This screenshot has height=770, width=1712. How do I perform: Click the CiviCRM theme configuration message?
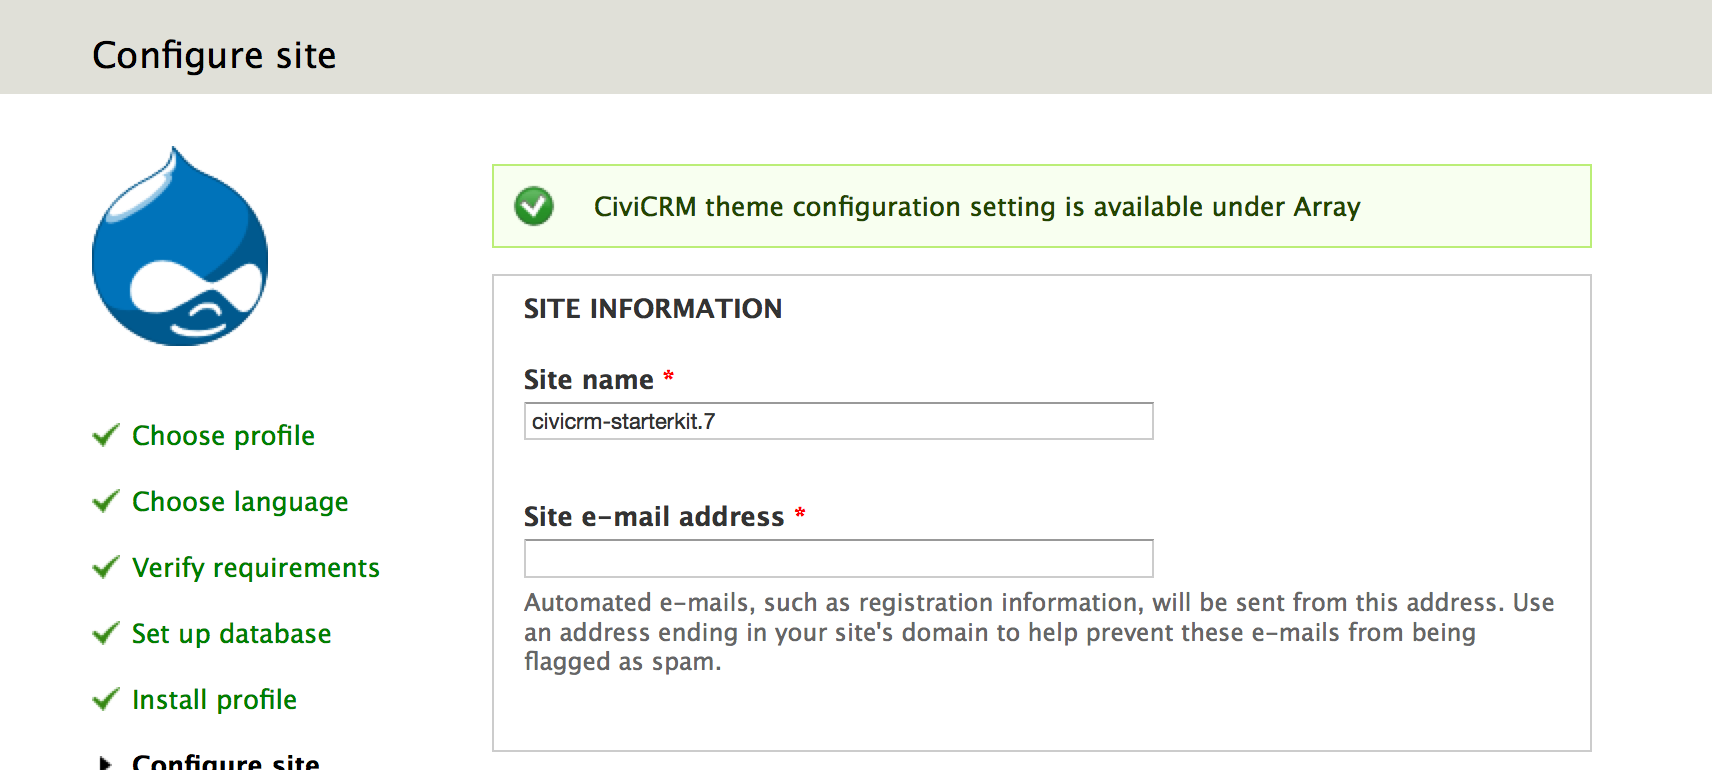pos(976,207)
